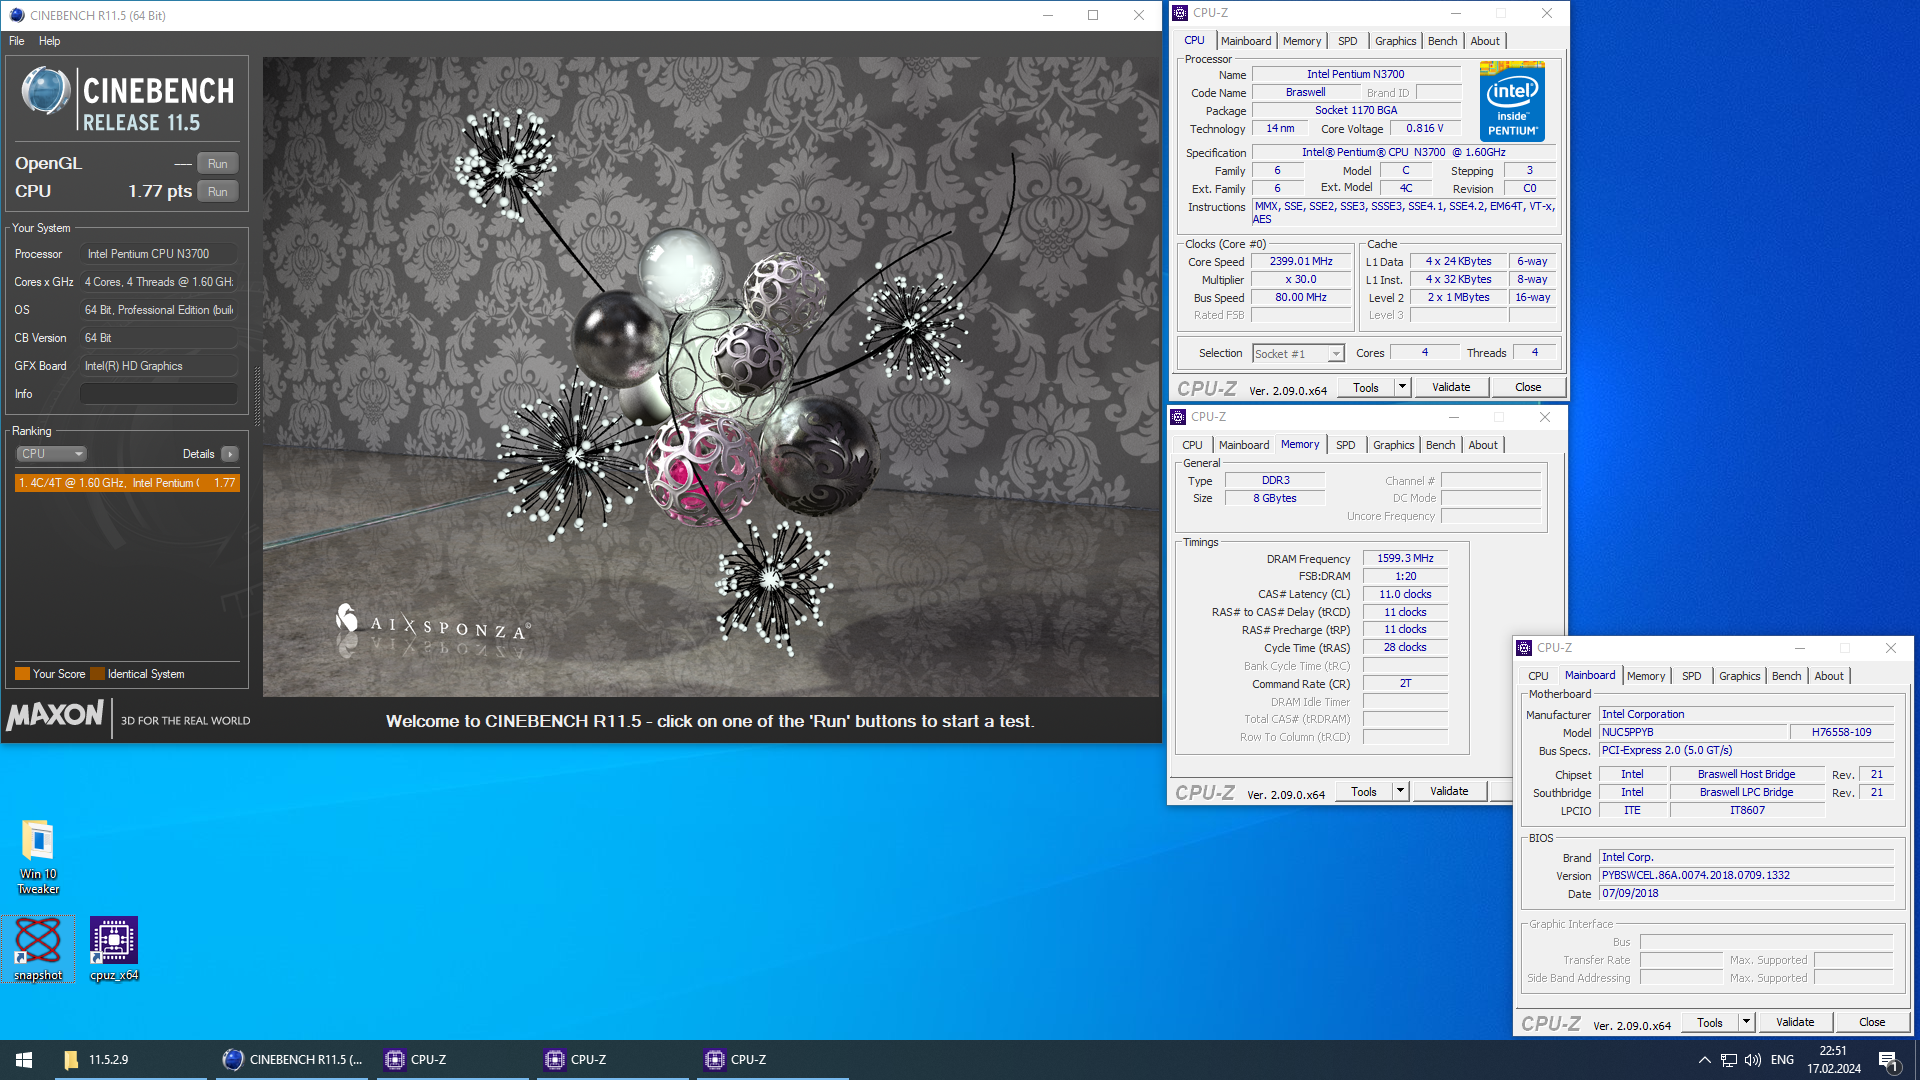Click Tools button in CPU-Z Memory window
The height and width of the screenshot is (1080, 1920).
click(x=1364, y=791)
